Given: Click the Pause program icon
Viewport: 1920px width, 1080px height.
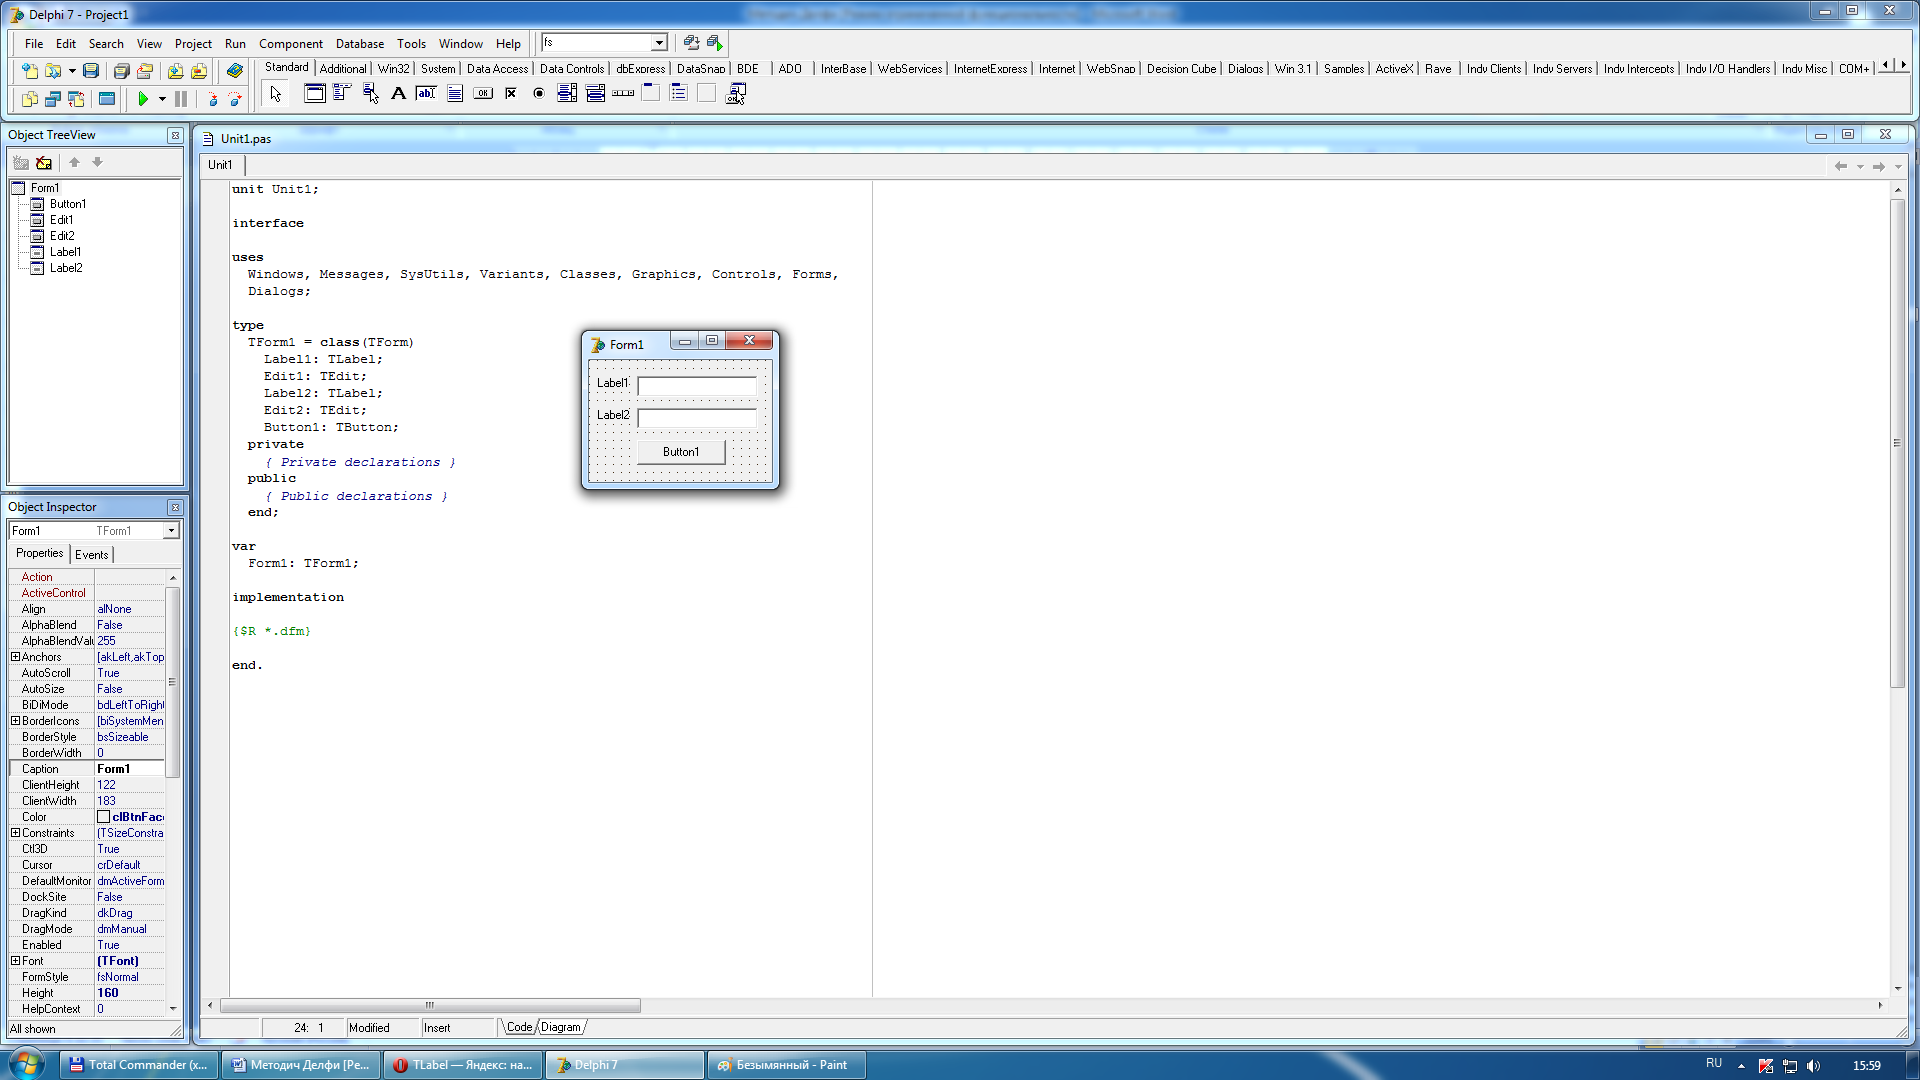Looking at the screenshot, I should tap(181, 99).
